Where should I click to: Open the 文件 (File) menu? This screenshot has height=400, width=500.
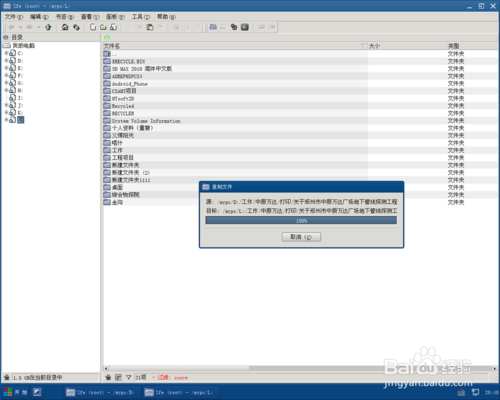(x=14, y=17)
